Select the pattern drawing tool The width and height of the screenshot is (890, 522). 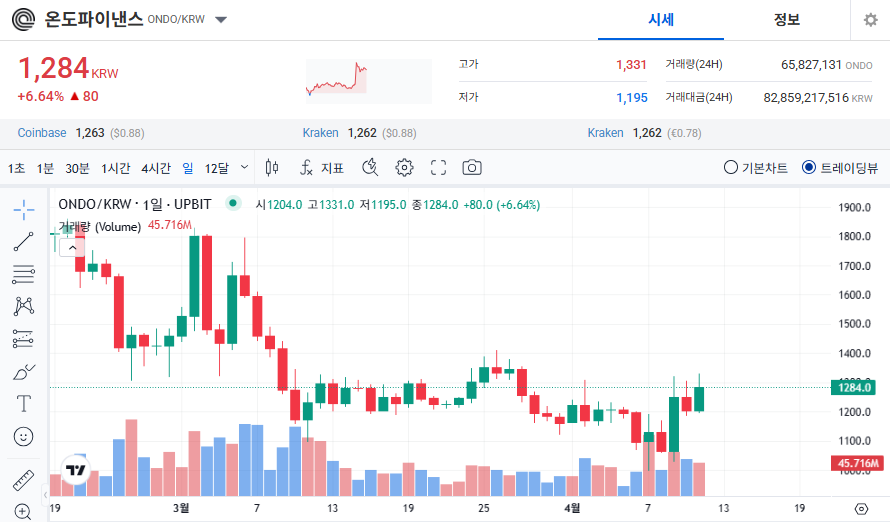(x=24, y=306)
